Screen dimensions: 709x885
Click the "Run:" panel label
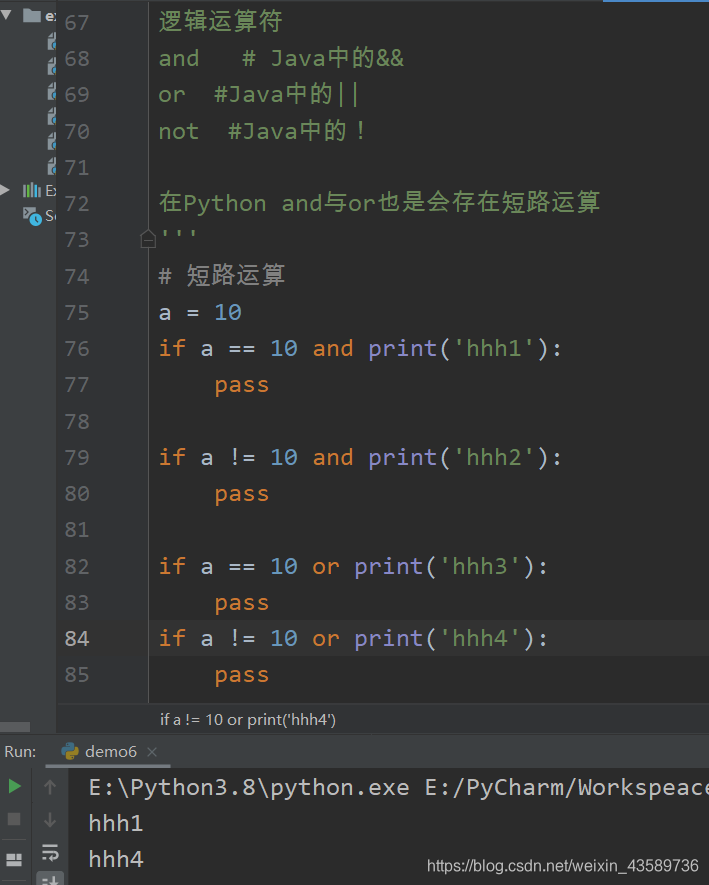click(x=20, y=752)
